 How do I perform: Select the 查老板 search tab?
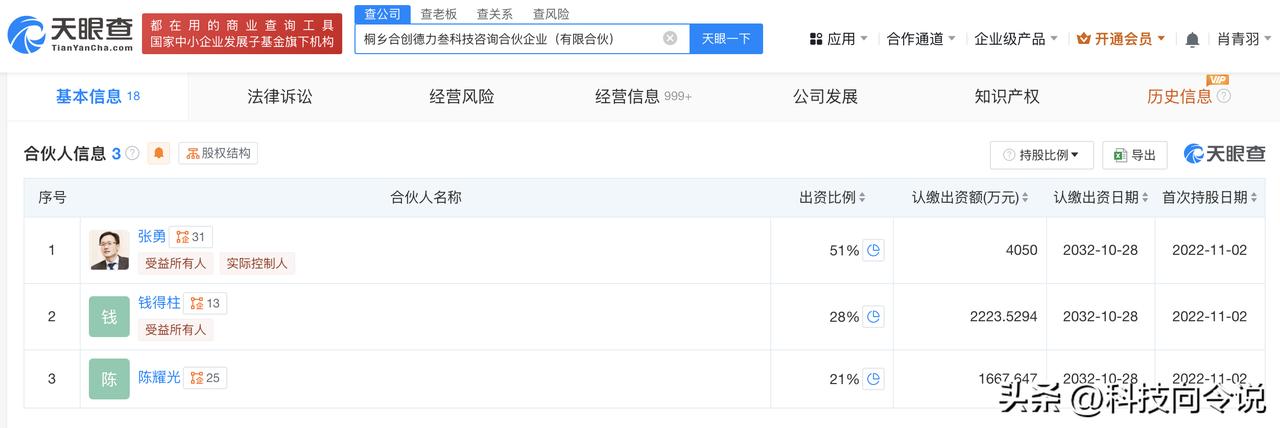(439, 14)
